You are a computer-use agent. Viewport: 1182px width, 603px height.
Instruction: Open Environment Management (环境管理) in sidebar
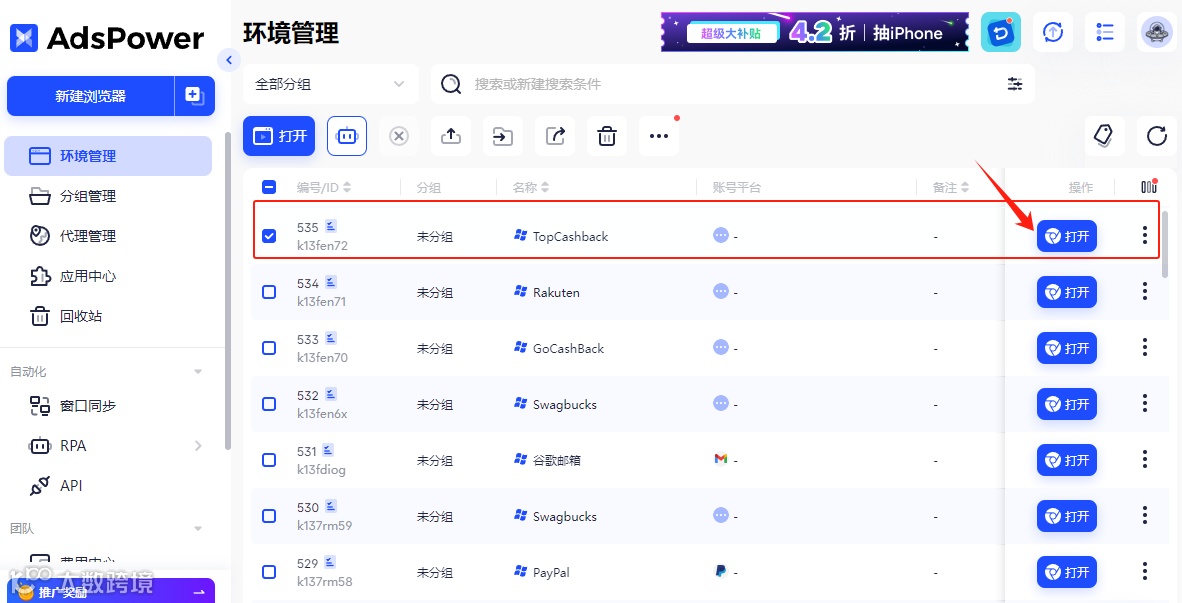[x=108, y=156]
